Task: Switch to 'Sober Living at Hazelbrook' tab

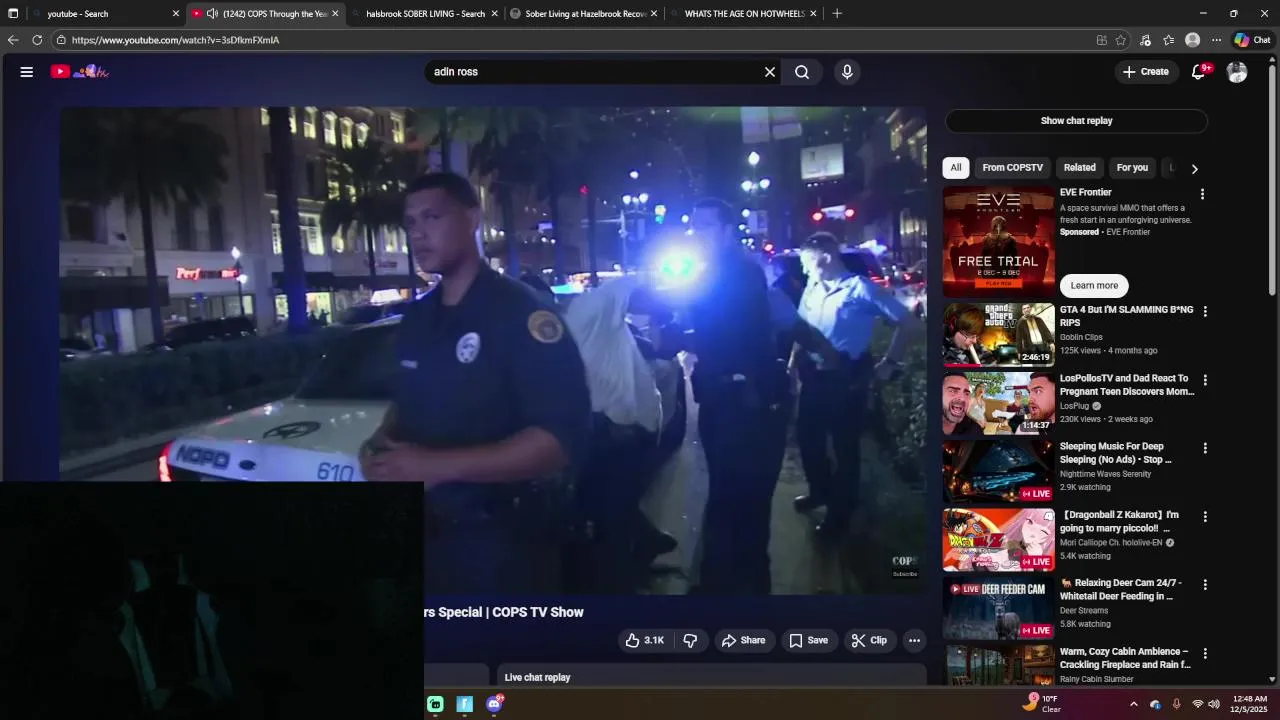Action: [585, 14]
